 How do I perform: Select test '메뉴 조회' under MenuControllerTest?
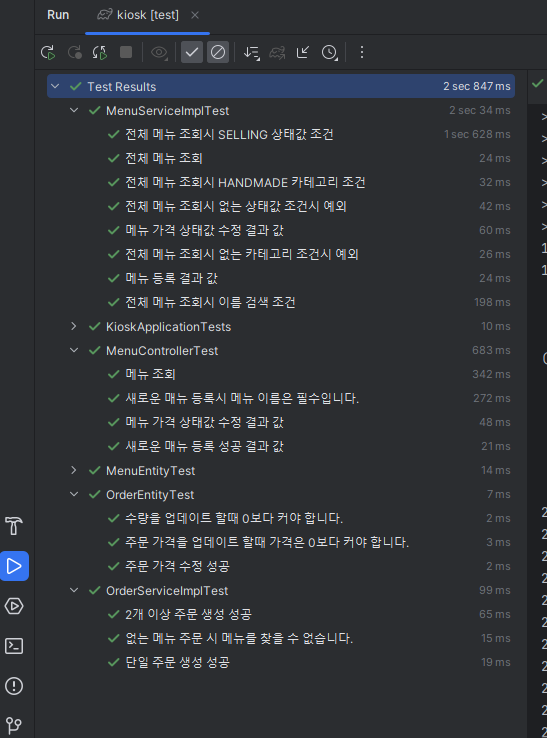coord(281,375)
